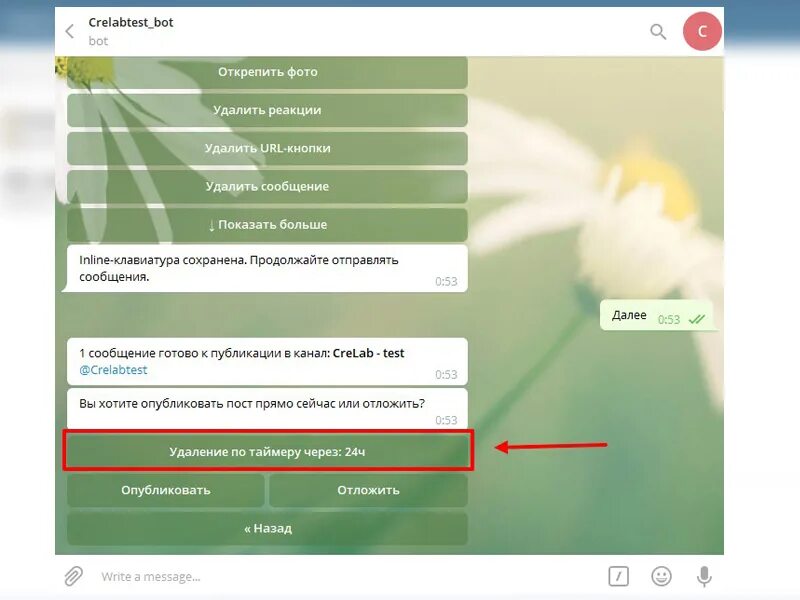This screenshot has height=600, width=800.
Task: Click the 1 сообщение готово к публикации message
Action: tap(267, 361)
